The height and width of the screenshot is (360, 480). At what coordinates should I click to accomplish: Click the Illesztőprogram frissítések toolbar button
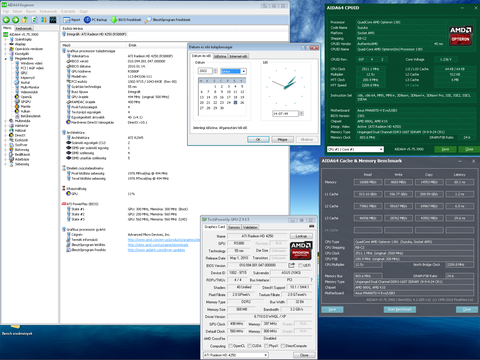[x=168, y=20]
